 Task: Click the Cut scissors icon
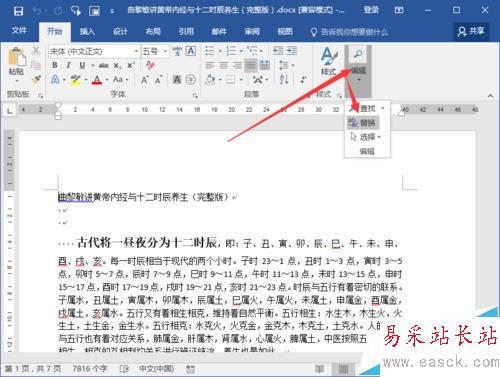36,51
